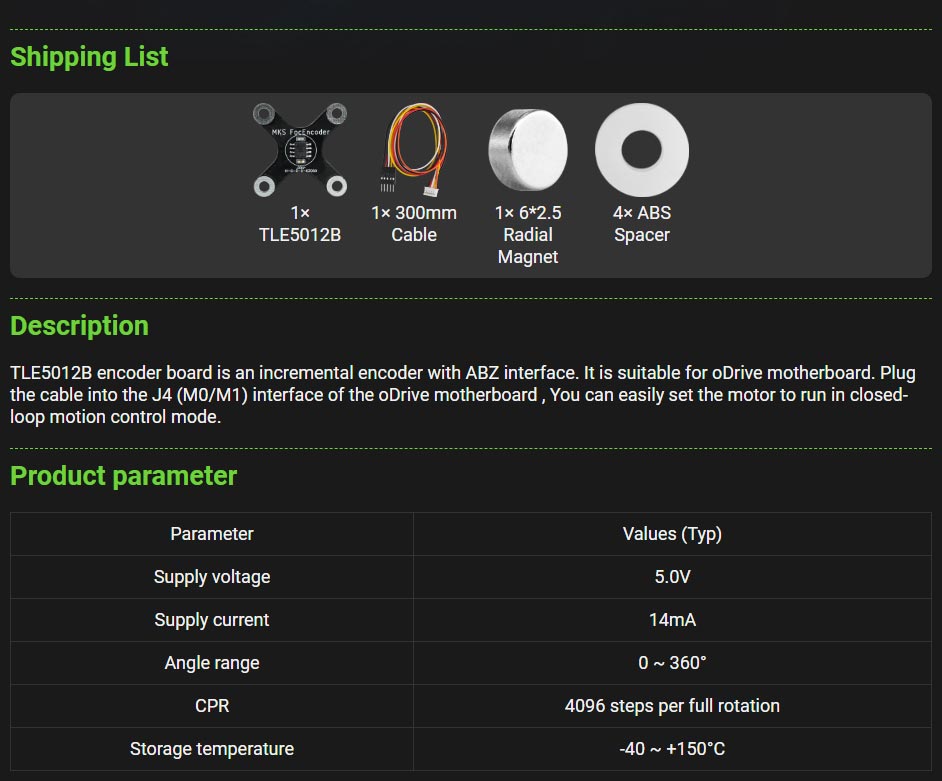Click the 'CPR' table cell
Viewport: 942px width, 781px height.
pyautogui.click(x=212, y=706)
